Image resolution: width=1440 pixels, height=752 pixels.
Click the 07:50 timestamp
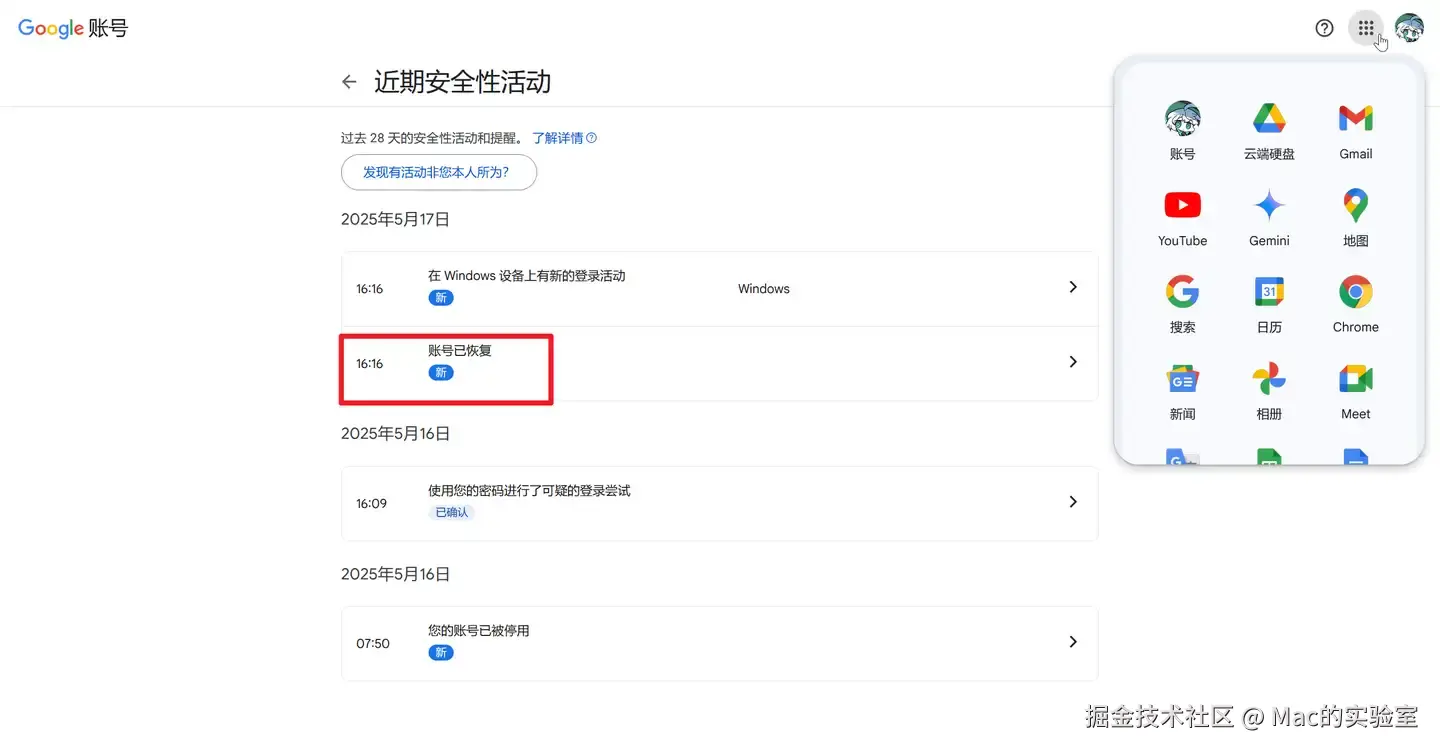point(373,644)
